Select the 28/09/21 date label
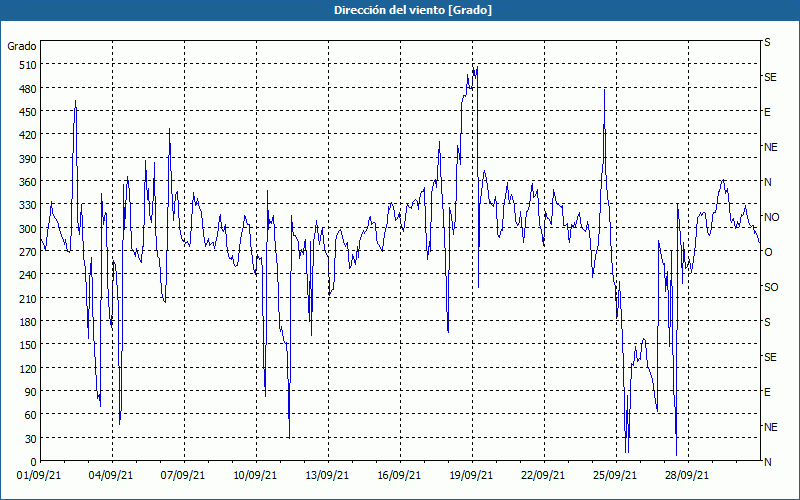 [687, 476]
